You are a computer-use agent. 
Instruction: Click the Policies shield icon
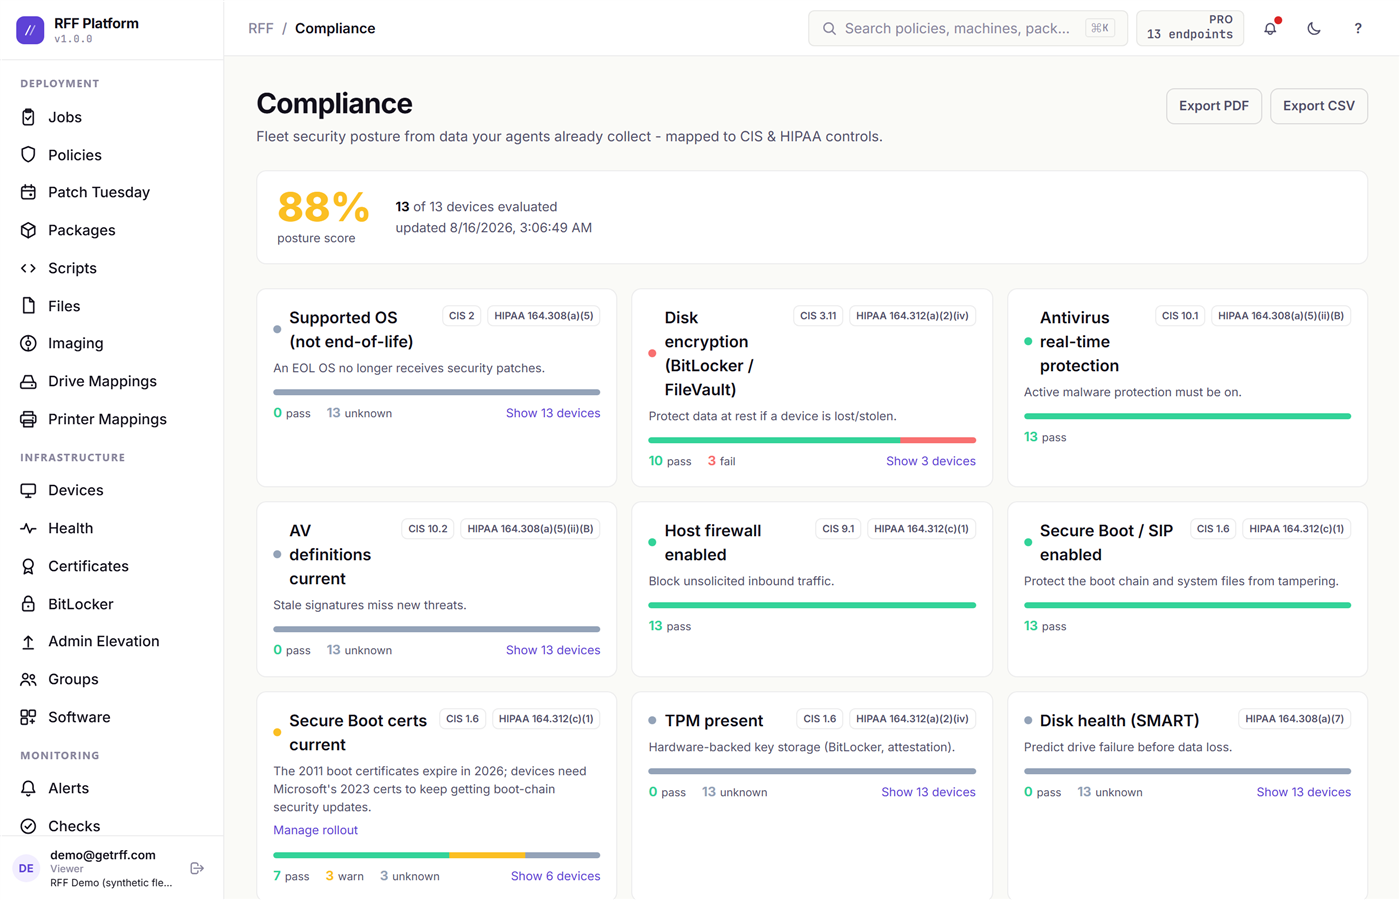coord(28,155)
